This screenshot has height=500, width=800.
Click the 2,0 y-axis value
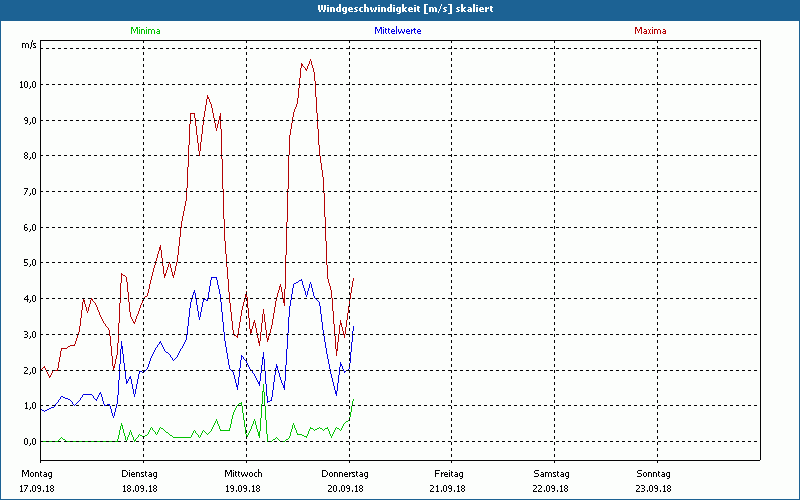(30, 370)
